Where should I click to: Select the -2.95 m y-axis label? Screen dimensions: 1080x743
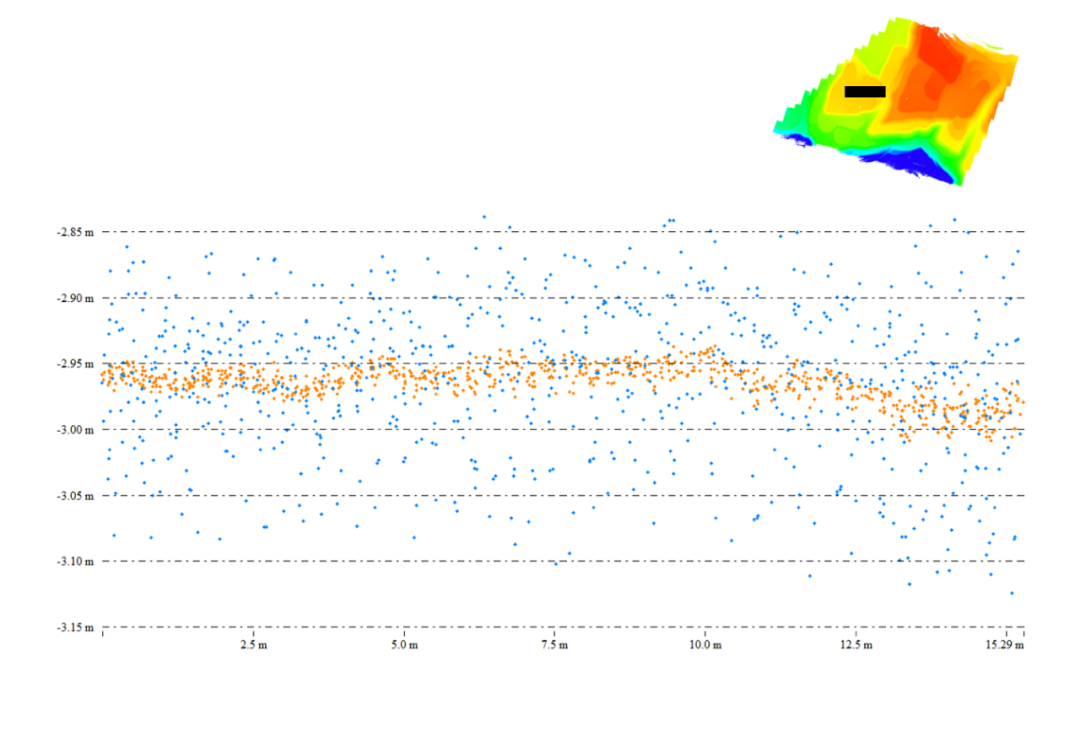[76, 364]
